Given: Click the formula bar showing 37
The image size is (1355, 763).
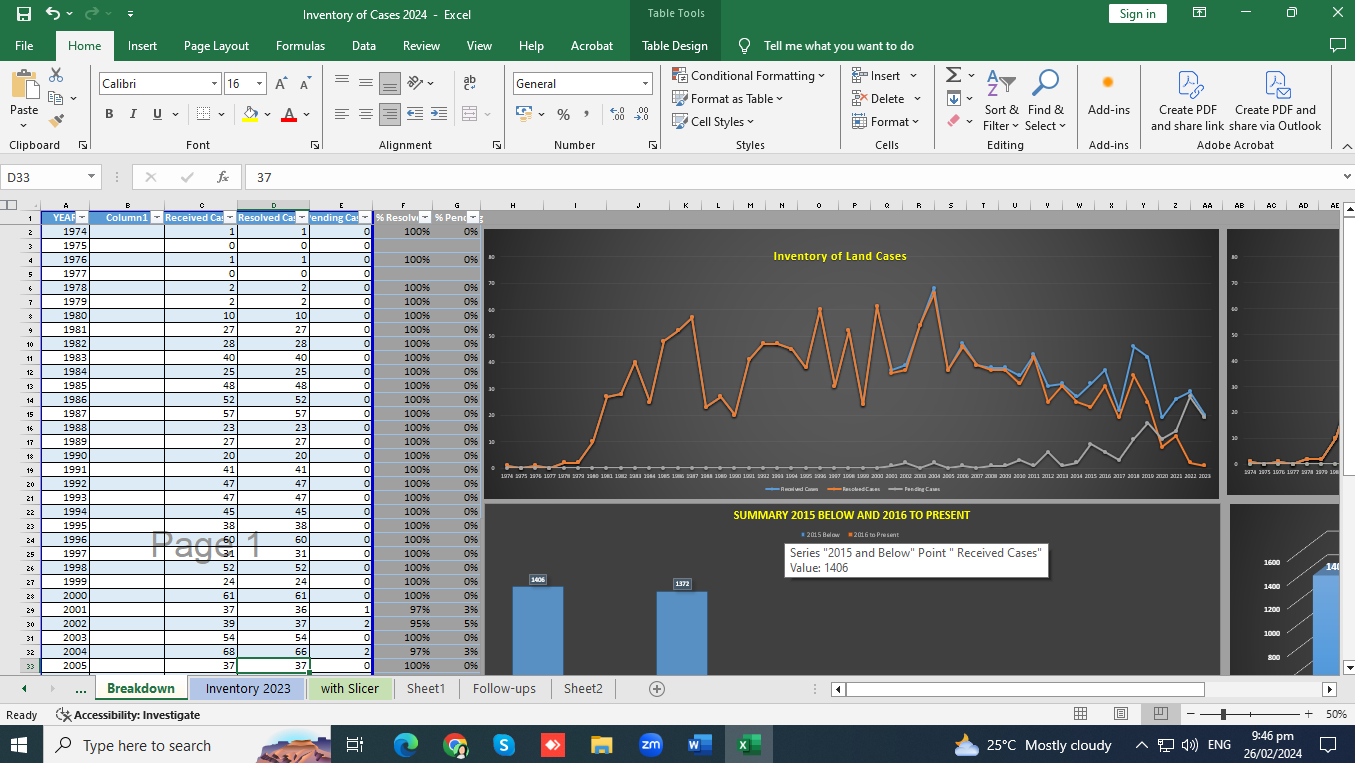Looking at the screenshot, I should 795,177.
